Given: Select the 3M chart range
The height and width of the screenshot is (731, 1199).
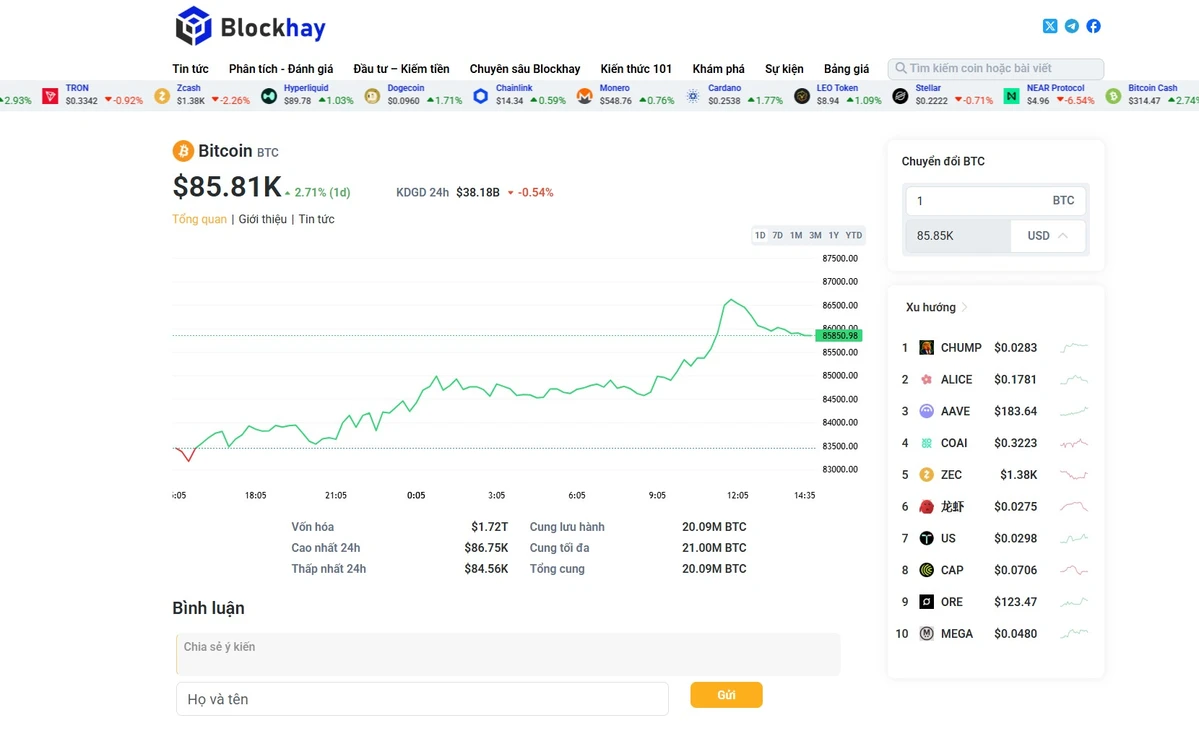Looking at the screenshot, I should point(815,236).
